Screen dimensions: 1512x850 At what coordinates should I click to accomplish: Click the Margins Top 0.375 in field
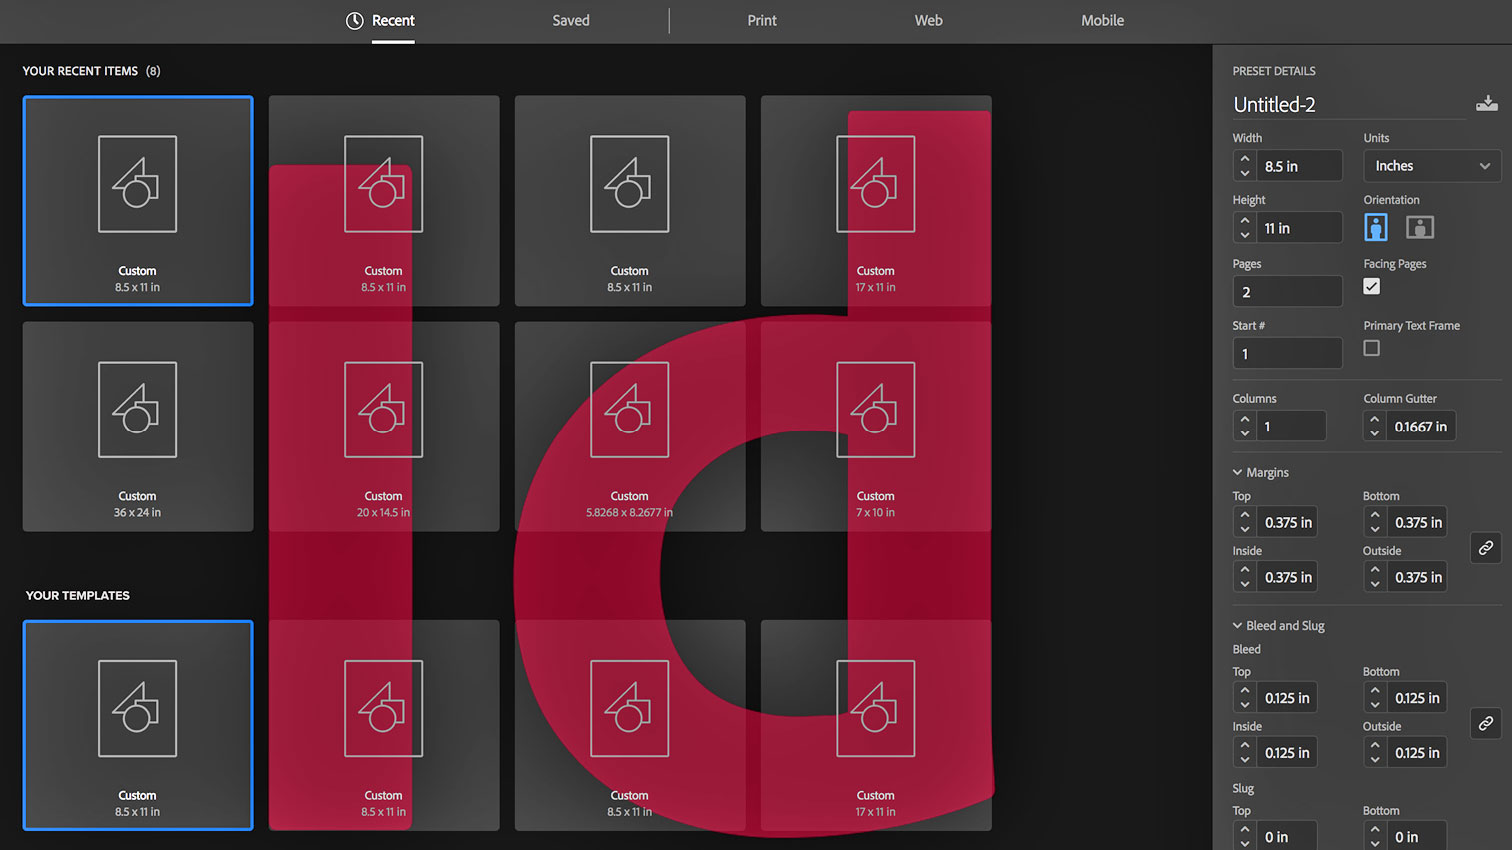coord(1286,522)
